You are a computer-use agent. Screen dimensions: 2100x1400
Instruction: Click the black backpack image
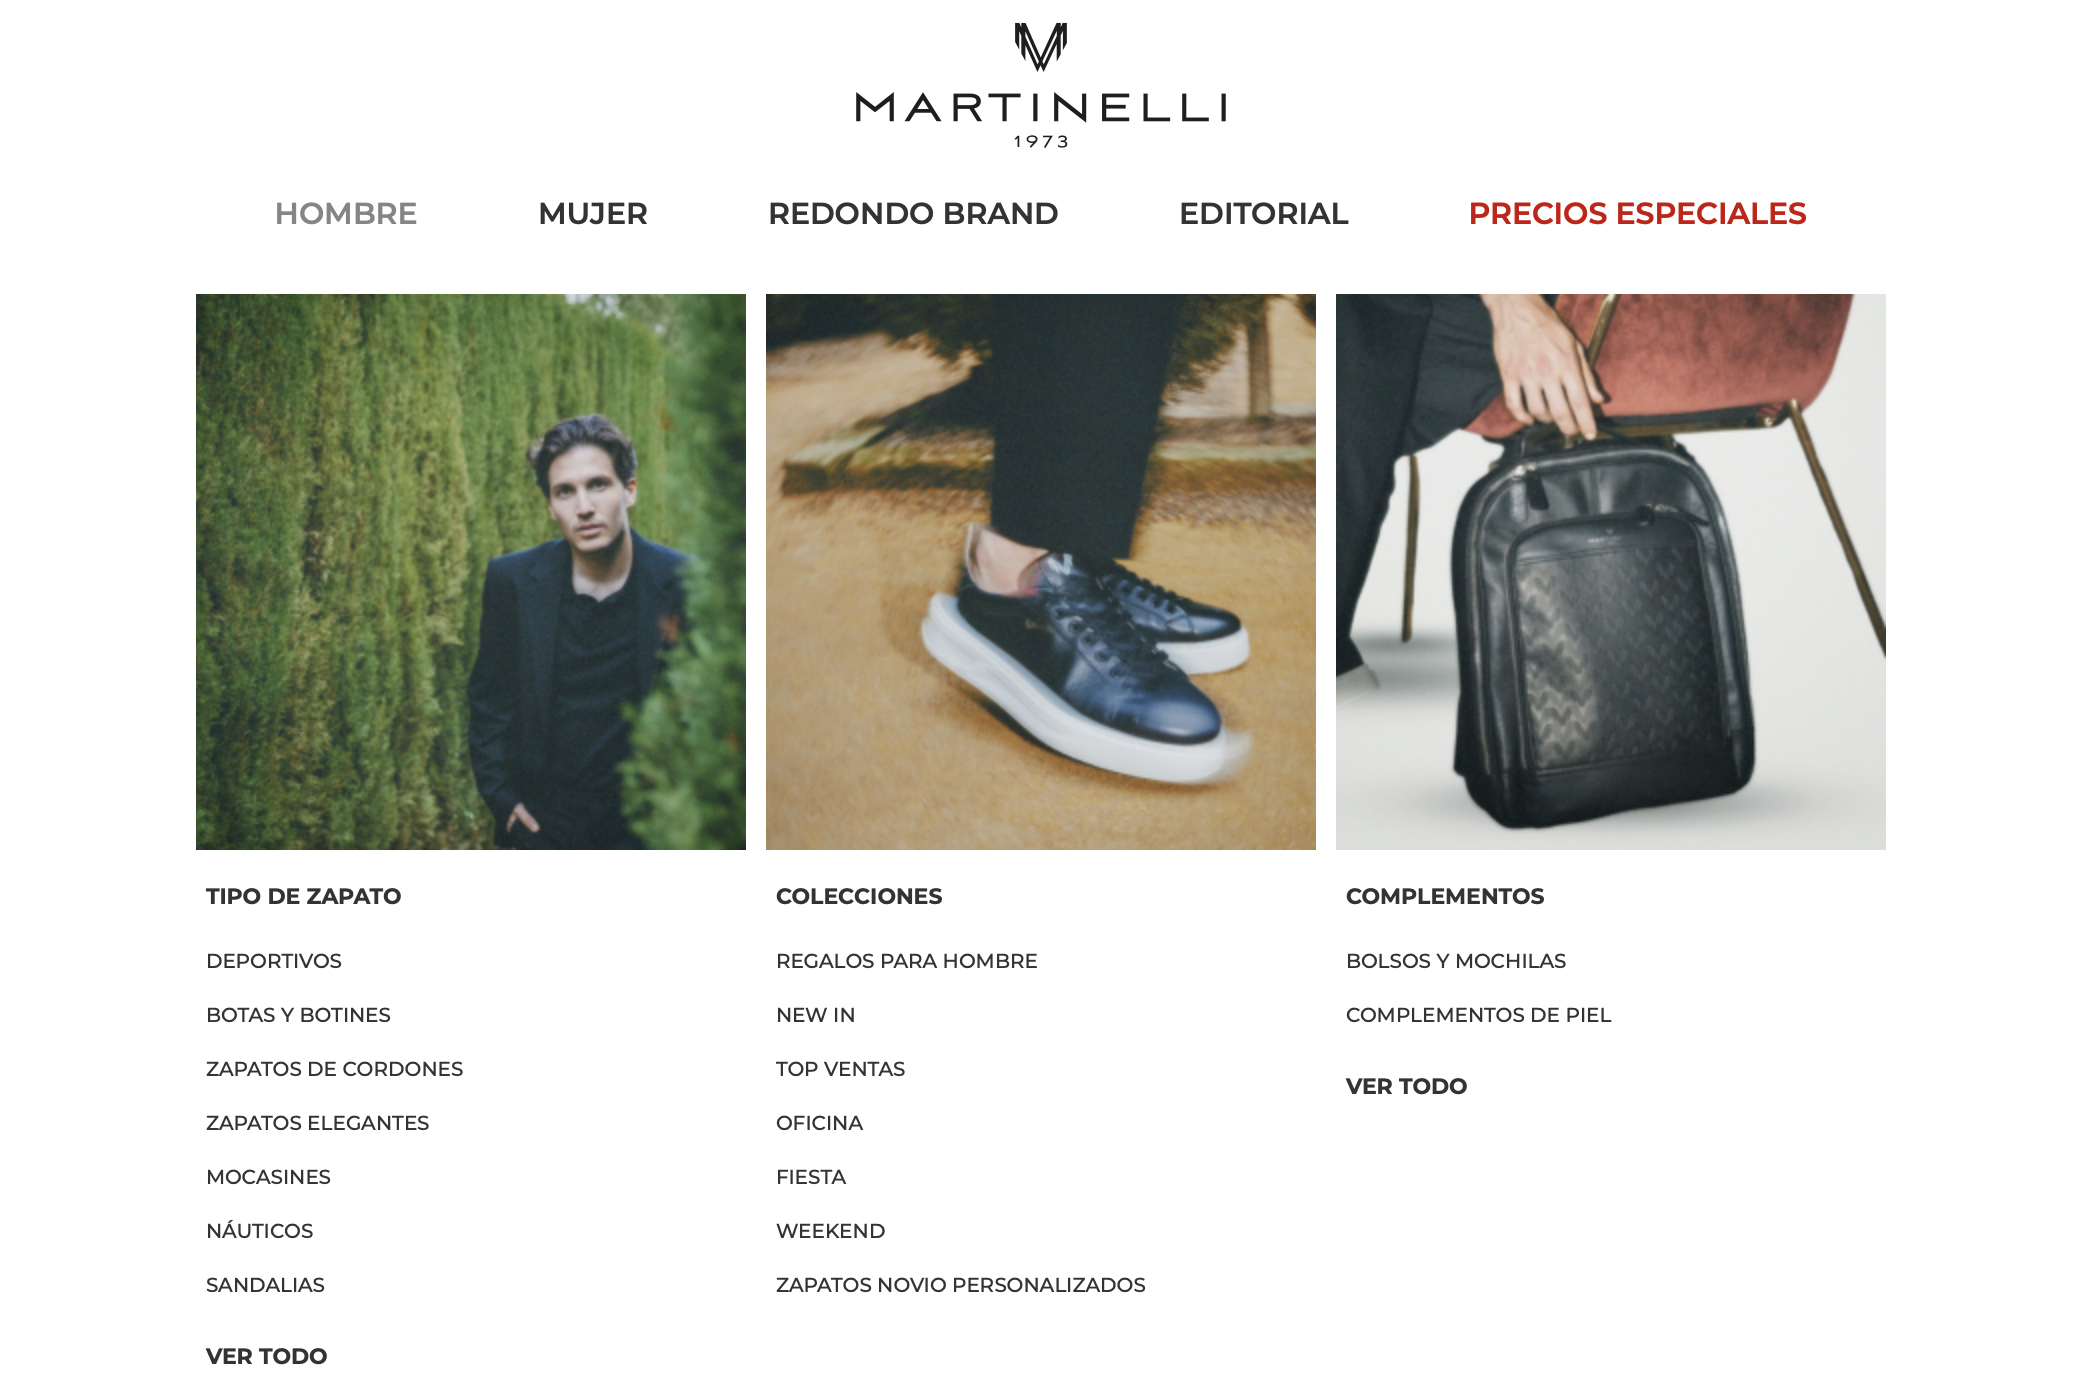coord(1611,572)
